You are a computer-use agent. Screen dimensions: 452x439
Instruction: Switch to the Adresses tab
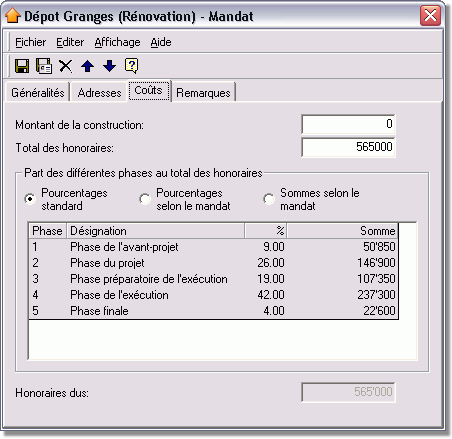point(99,92)
